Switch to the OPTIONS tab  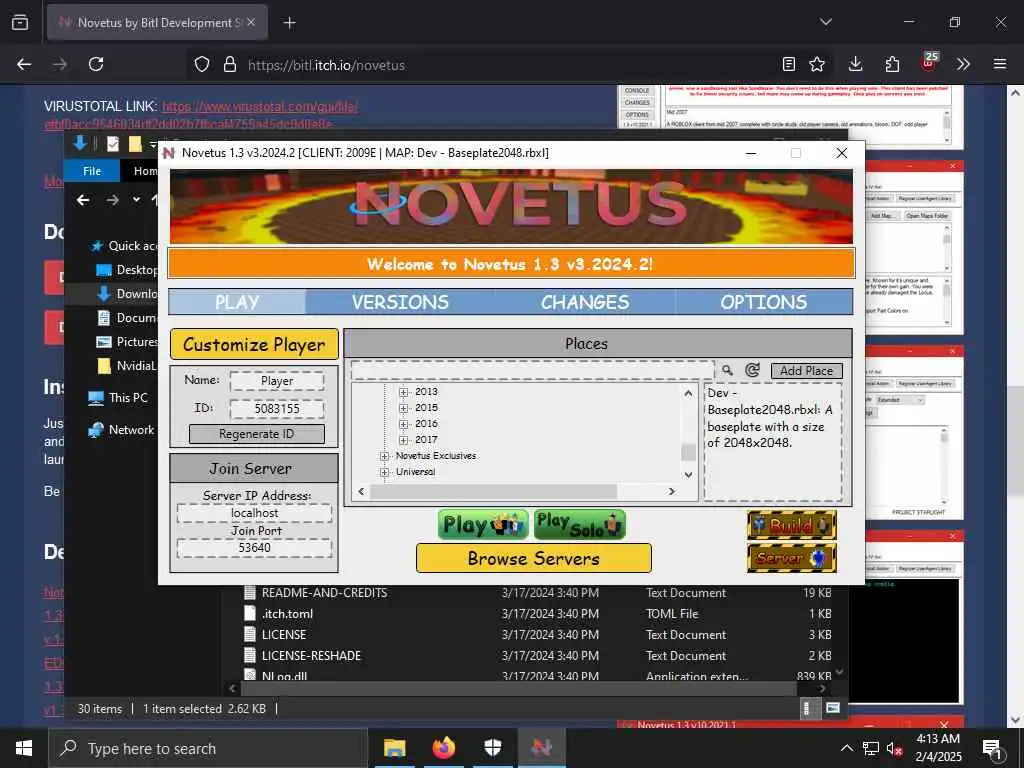click(763, 302)
